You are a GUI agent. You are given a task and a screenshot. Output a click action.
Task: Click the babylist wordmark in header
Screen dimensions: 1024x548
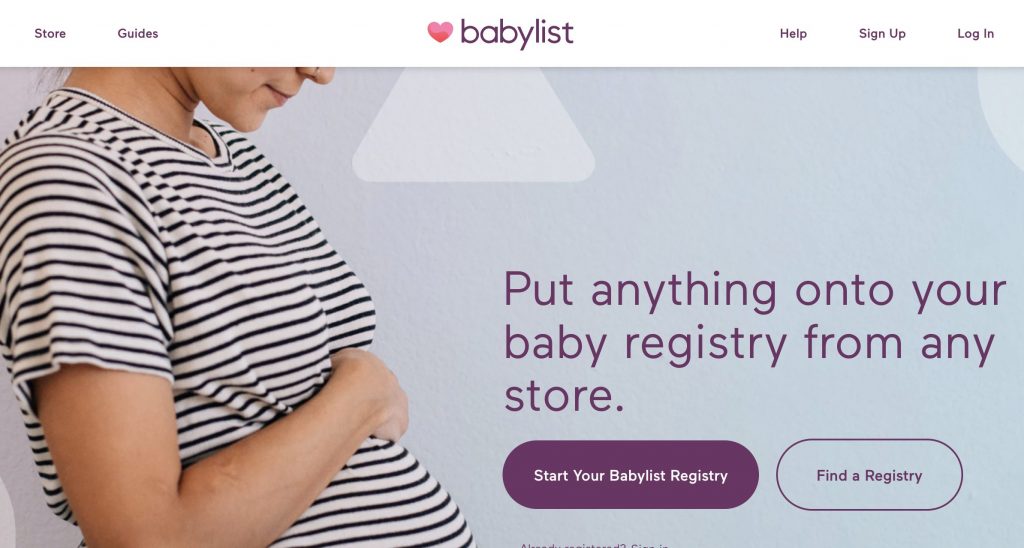point(517,33)
